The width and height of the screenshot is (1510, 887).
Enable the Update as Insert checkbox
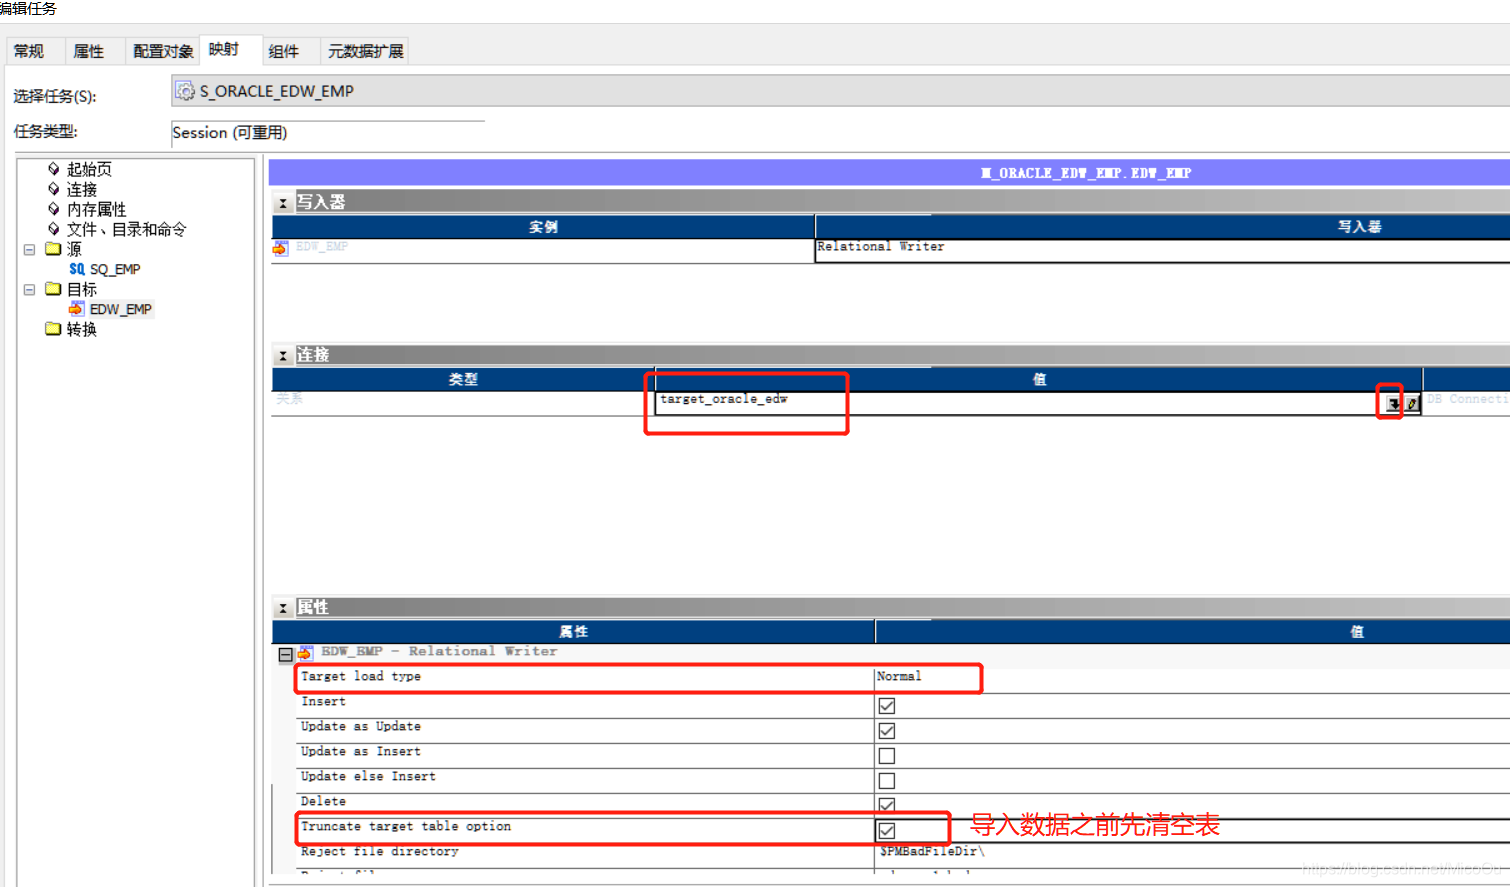pyautogui.click(x=887, y=756)
